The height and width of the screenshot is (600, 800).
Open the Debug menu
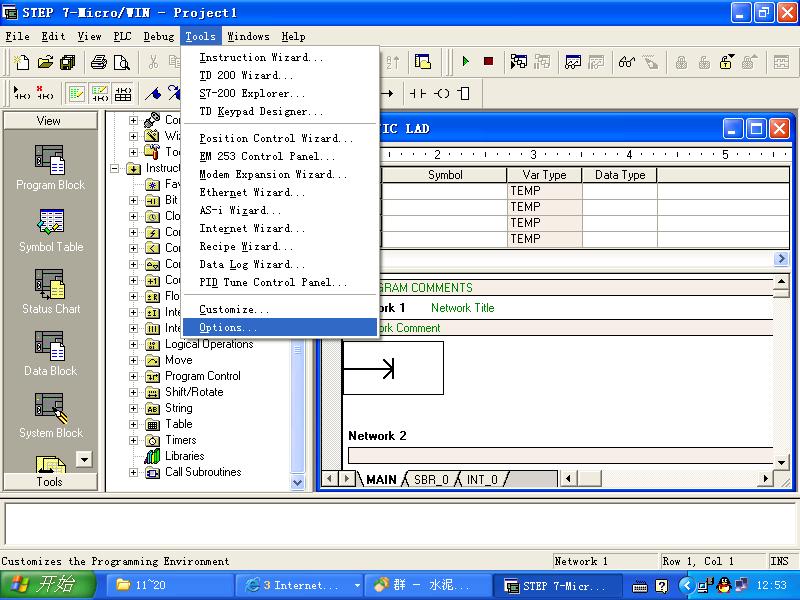click(x=159, y=36)
